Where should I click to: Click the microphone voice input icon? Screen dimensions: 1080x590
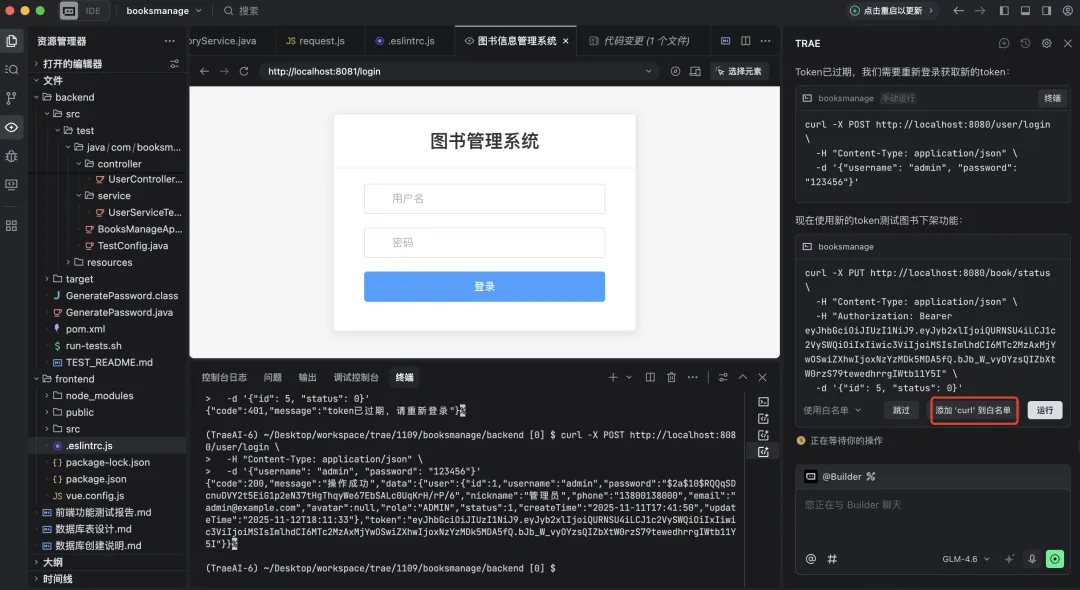(x=1032, y=559)
